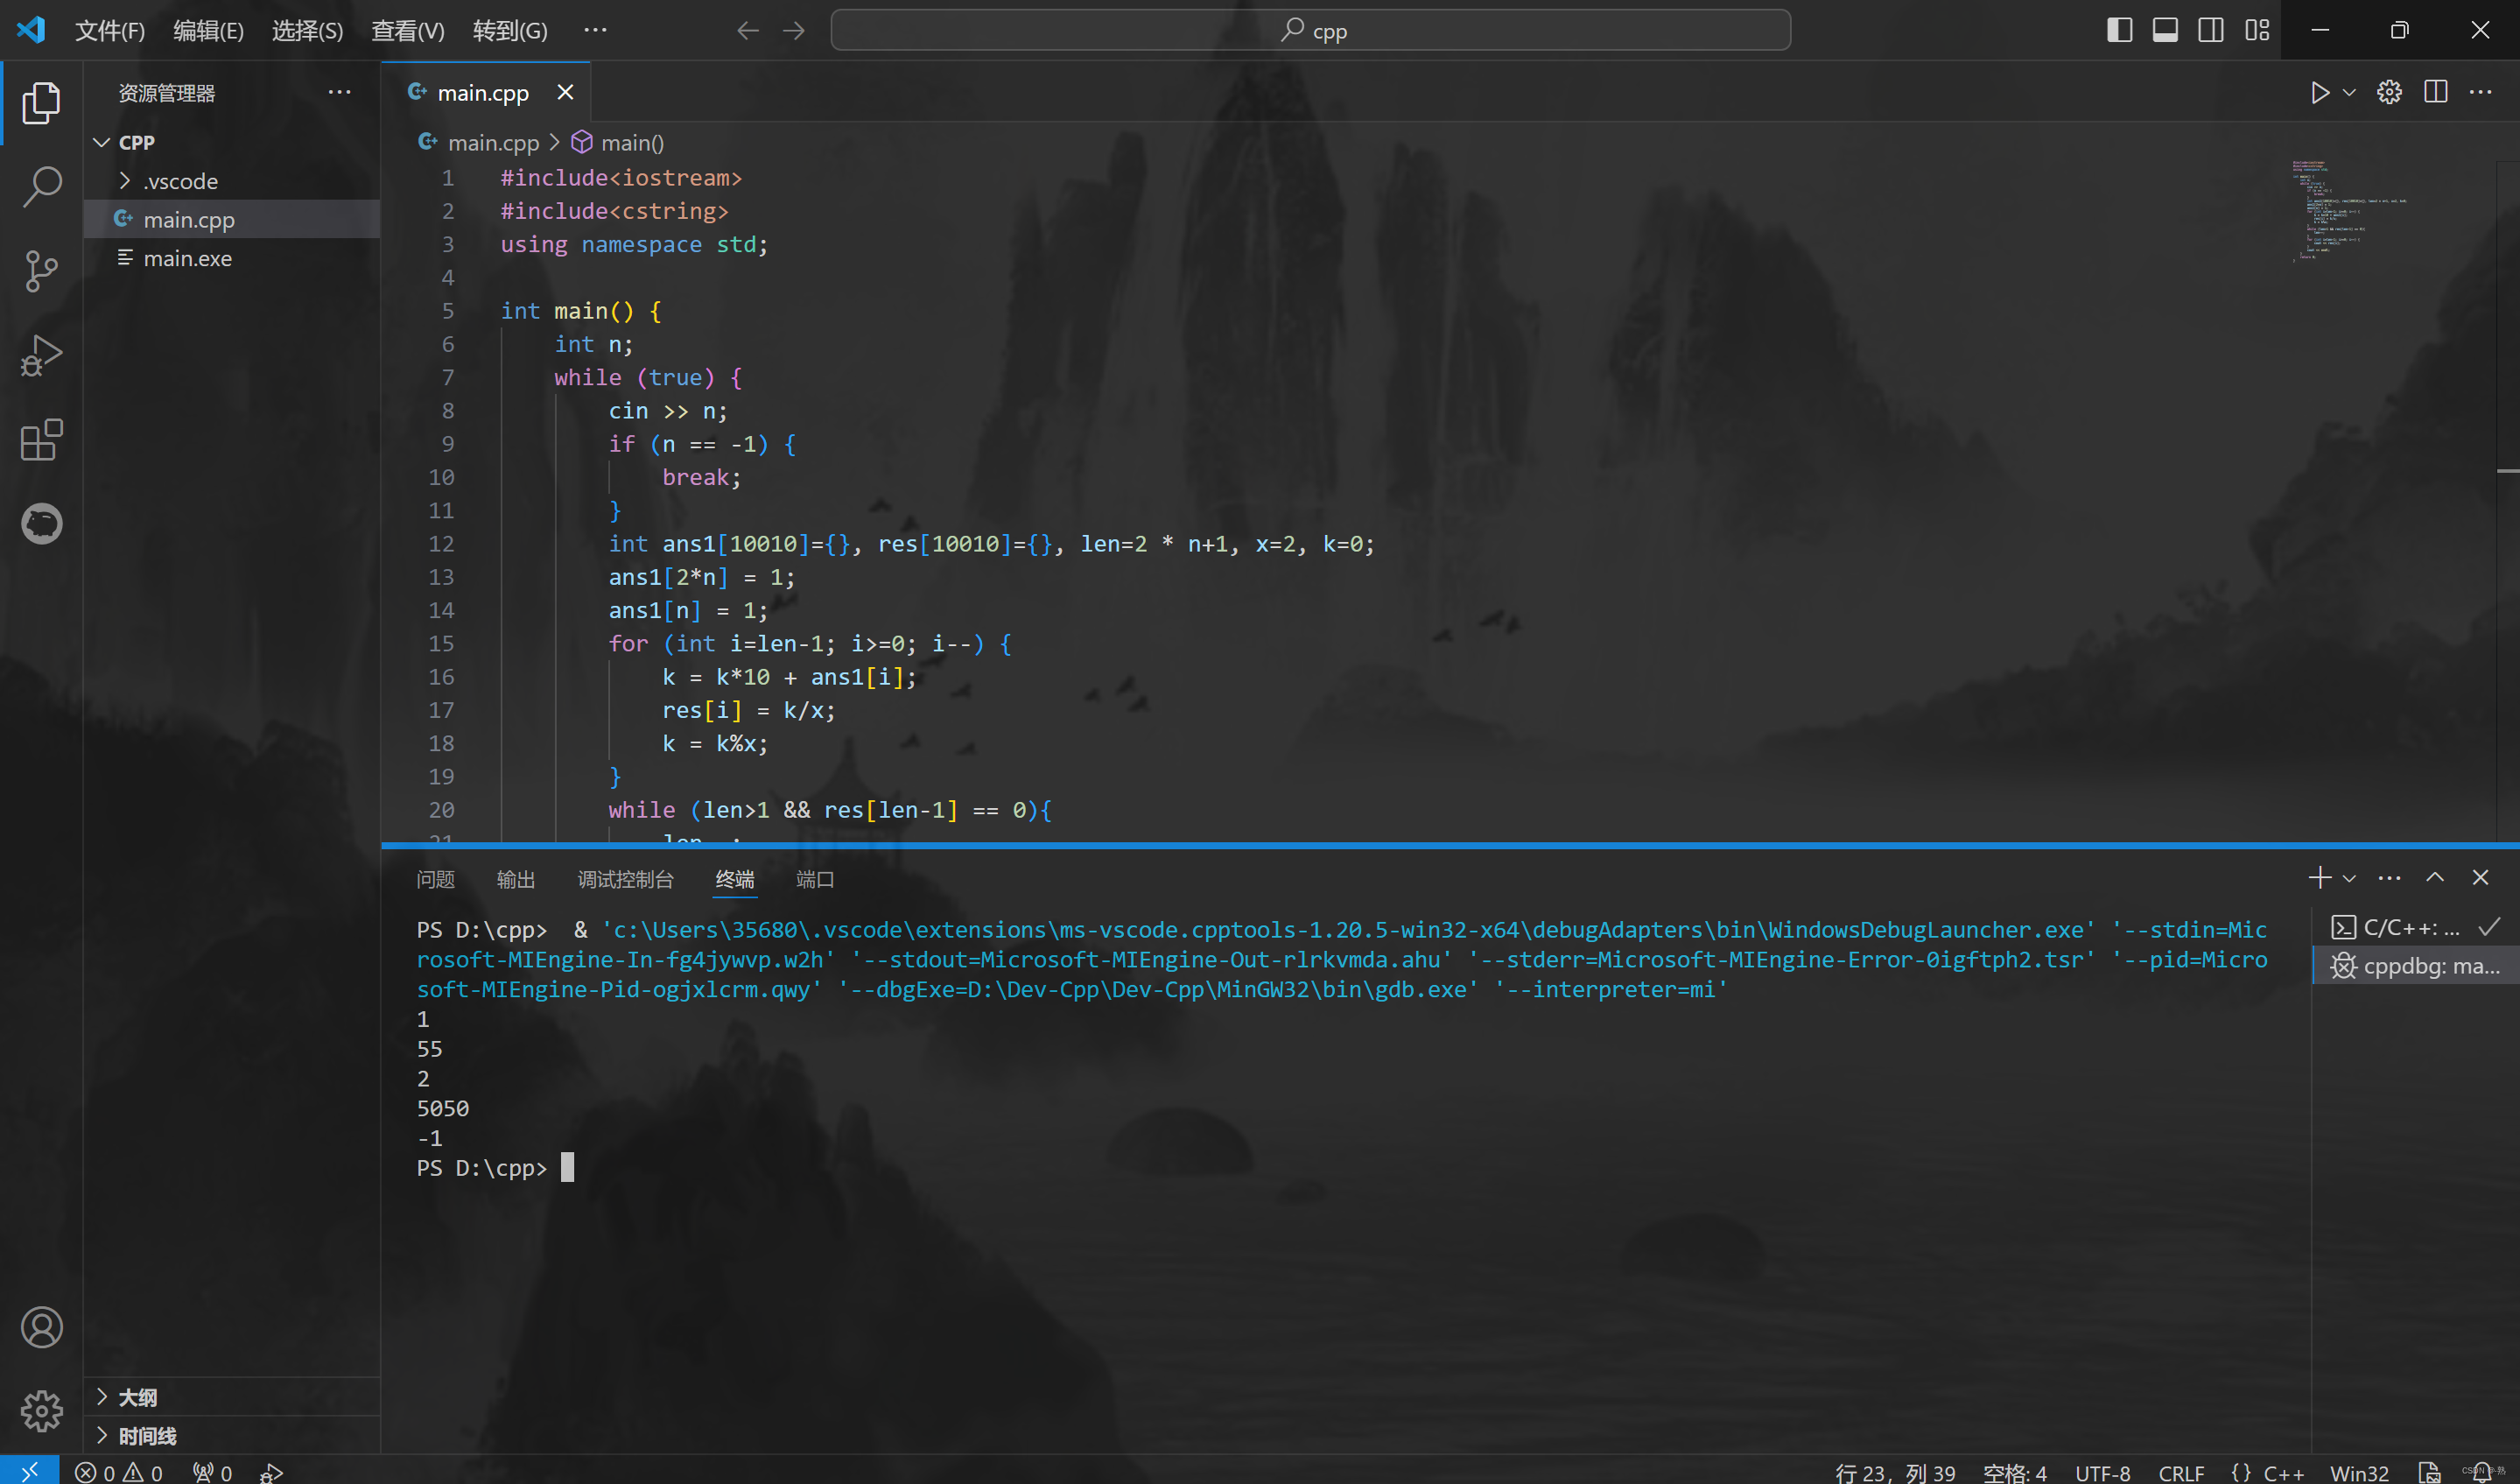Open main.exe in the Explorer tree
The image size is (2520, 1484).
point(232,258)
